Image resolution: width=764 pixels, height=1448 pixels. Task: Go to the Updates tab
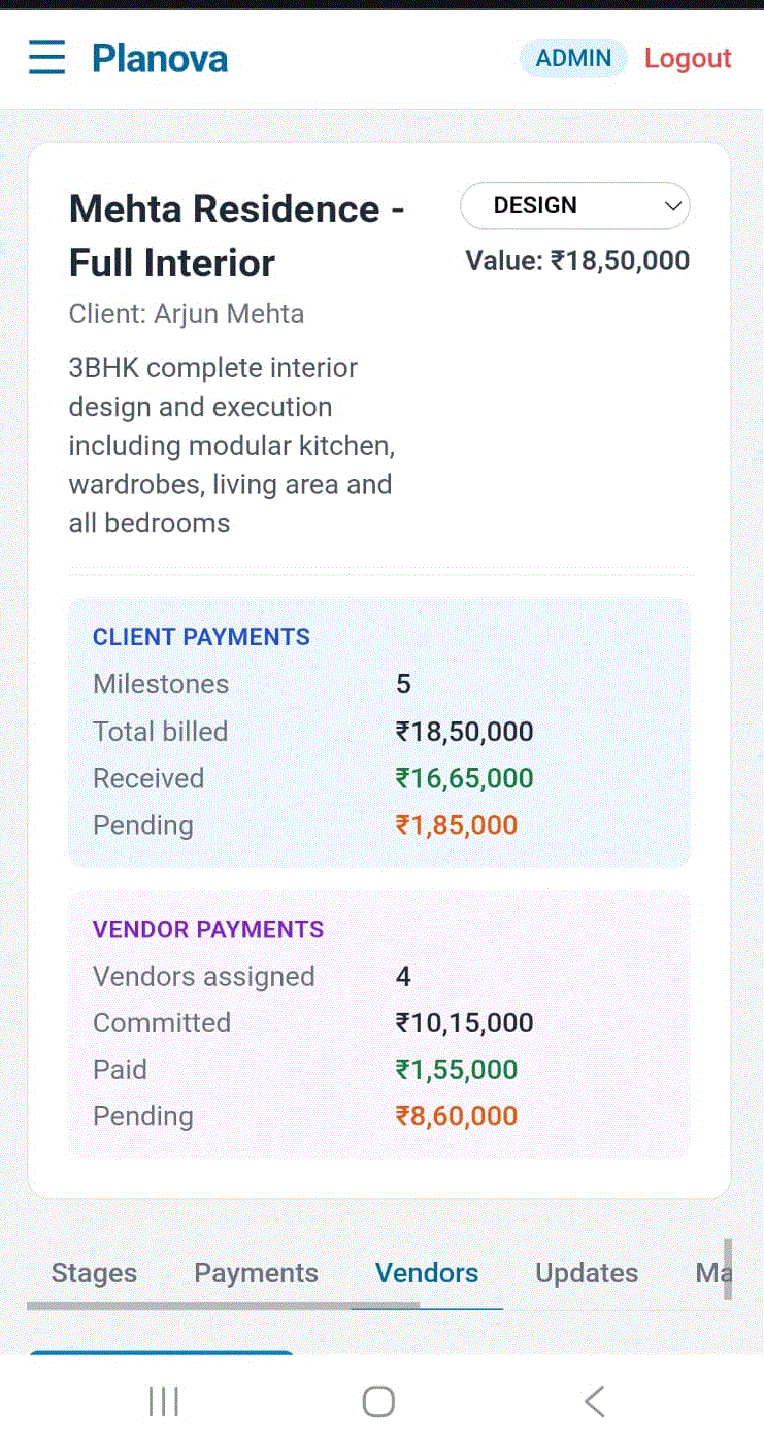pos(587,1273)
